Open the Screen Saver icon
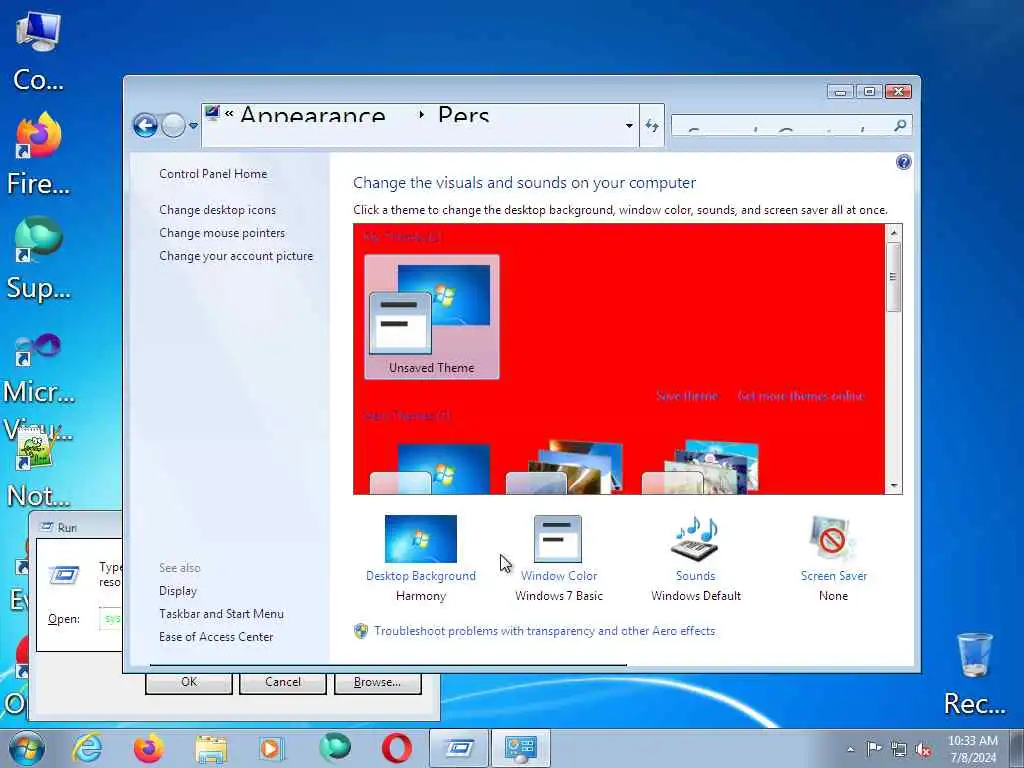This screenshot has height=768, width=1024. click(833, 539)
